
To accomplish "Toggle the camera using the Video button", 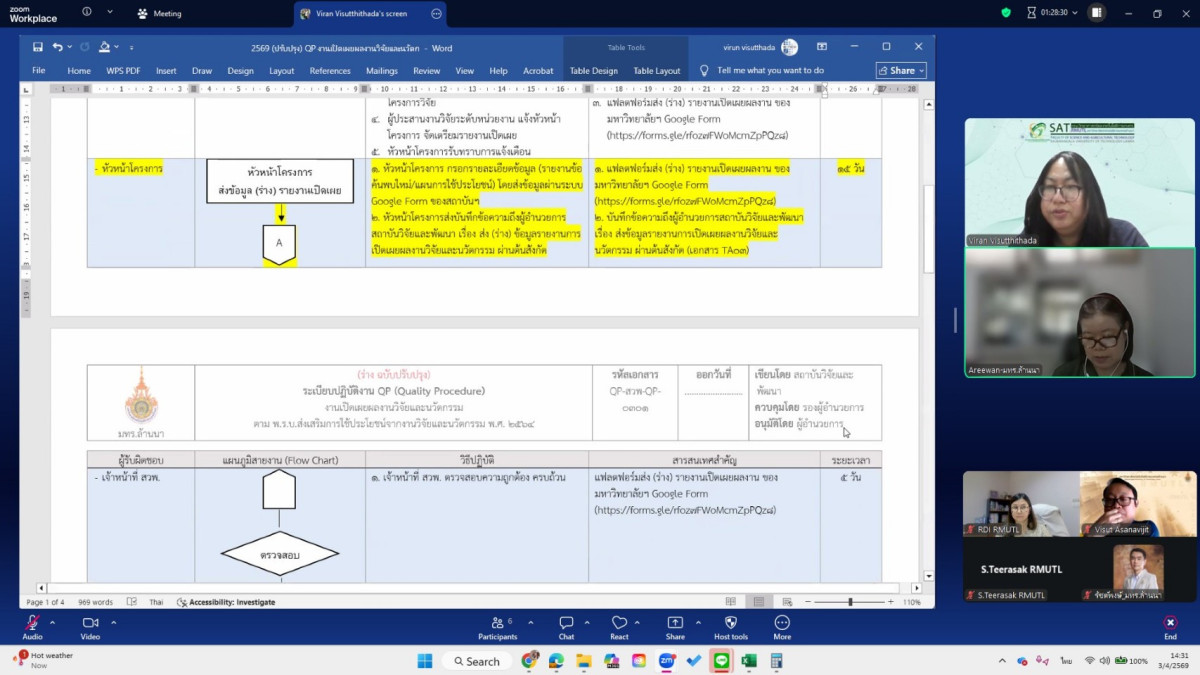I will coord(90,623).
